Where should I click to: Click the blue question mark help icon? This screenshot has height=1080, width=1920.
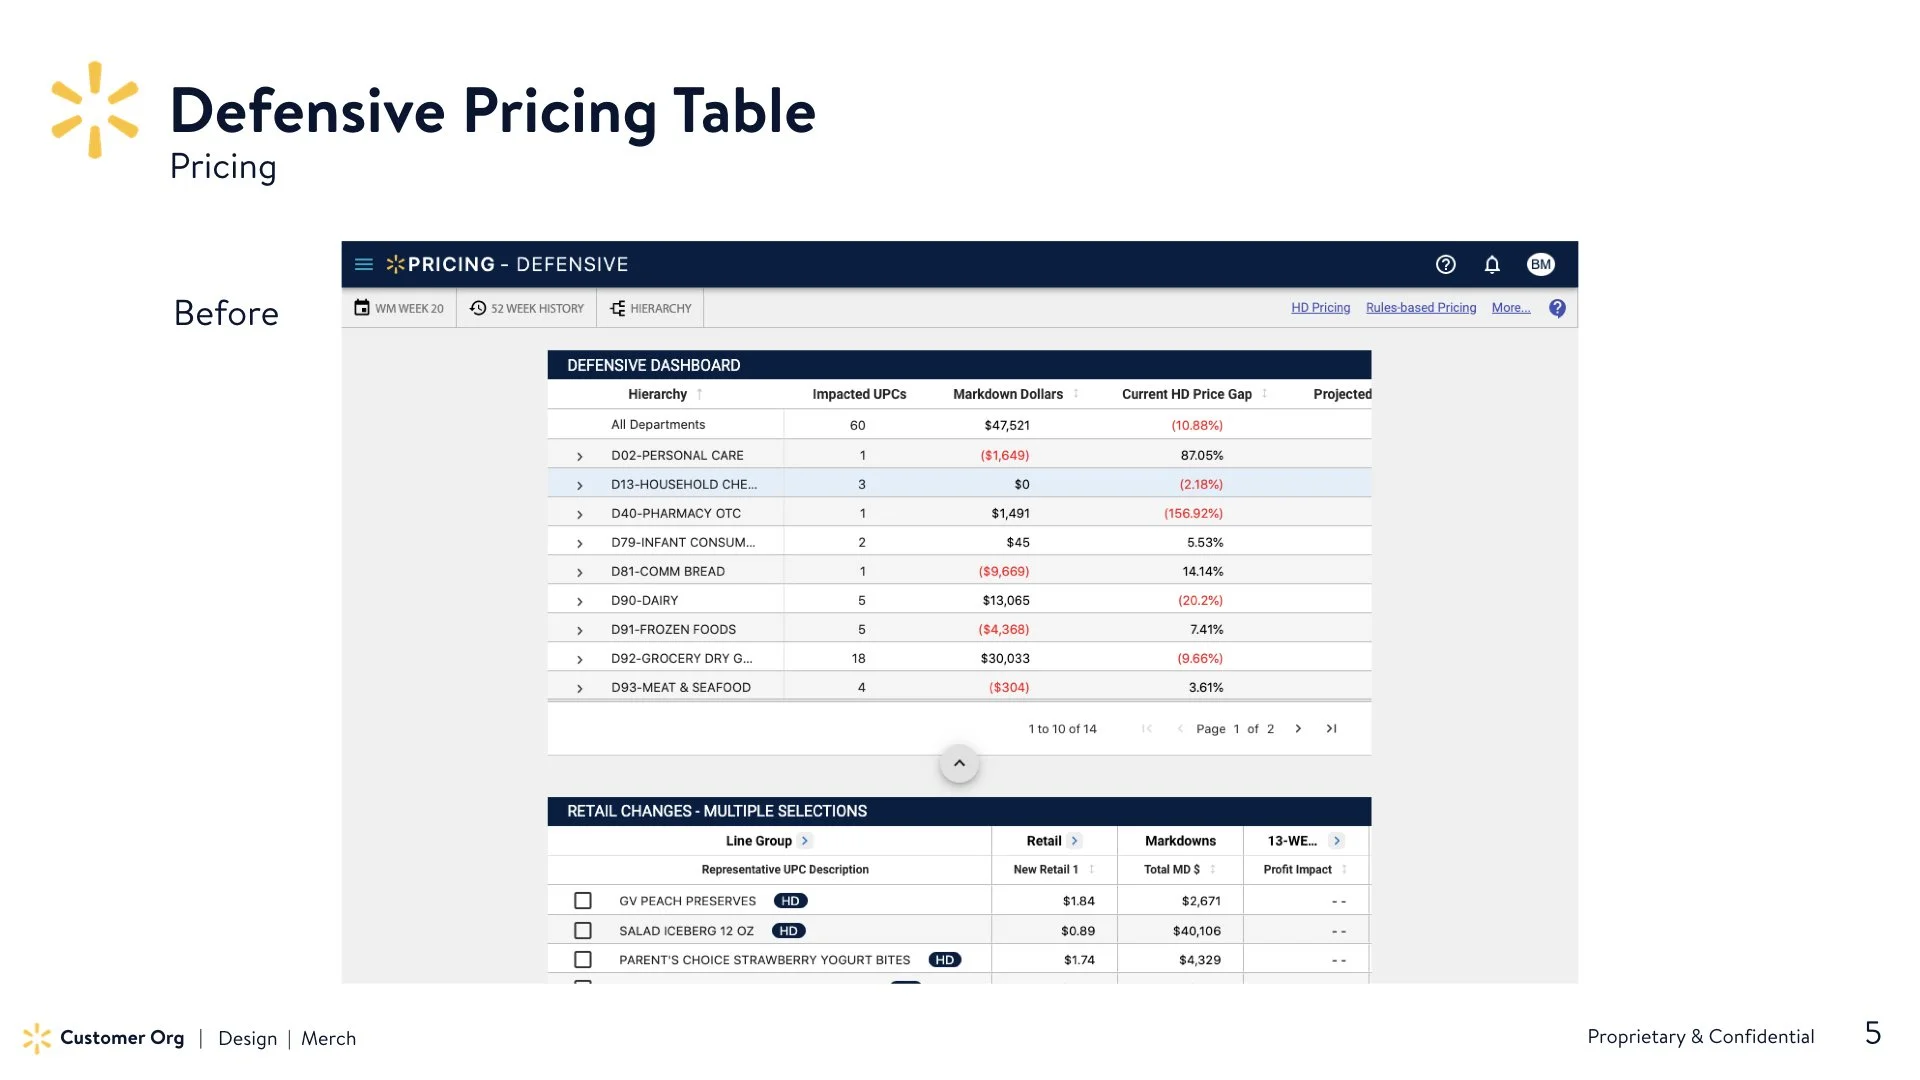tap(1557, 309)
